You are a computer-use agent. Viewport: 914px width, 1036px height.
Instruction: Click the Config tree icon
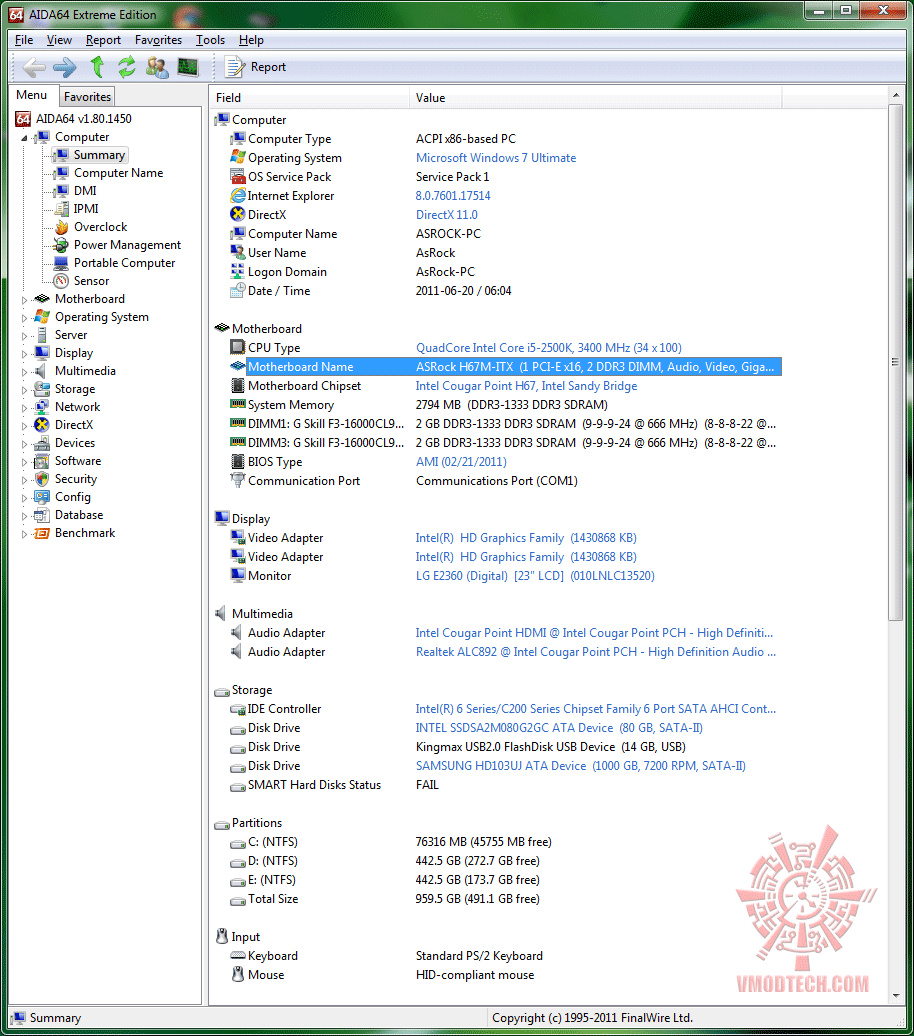[42, 497]
